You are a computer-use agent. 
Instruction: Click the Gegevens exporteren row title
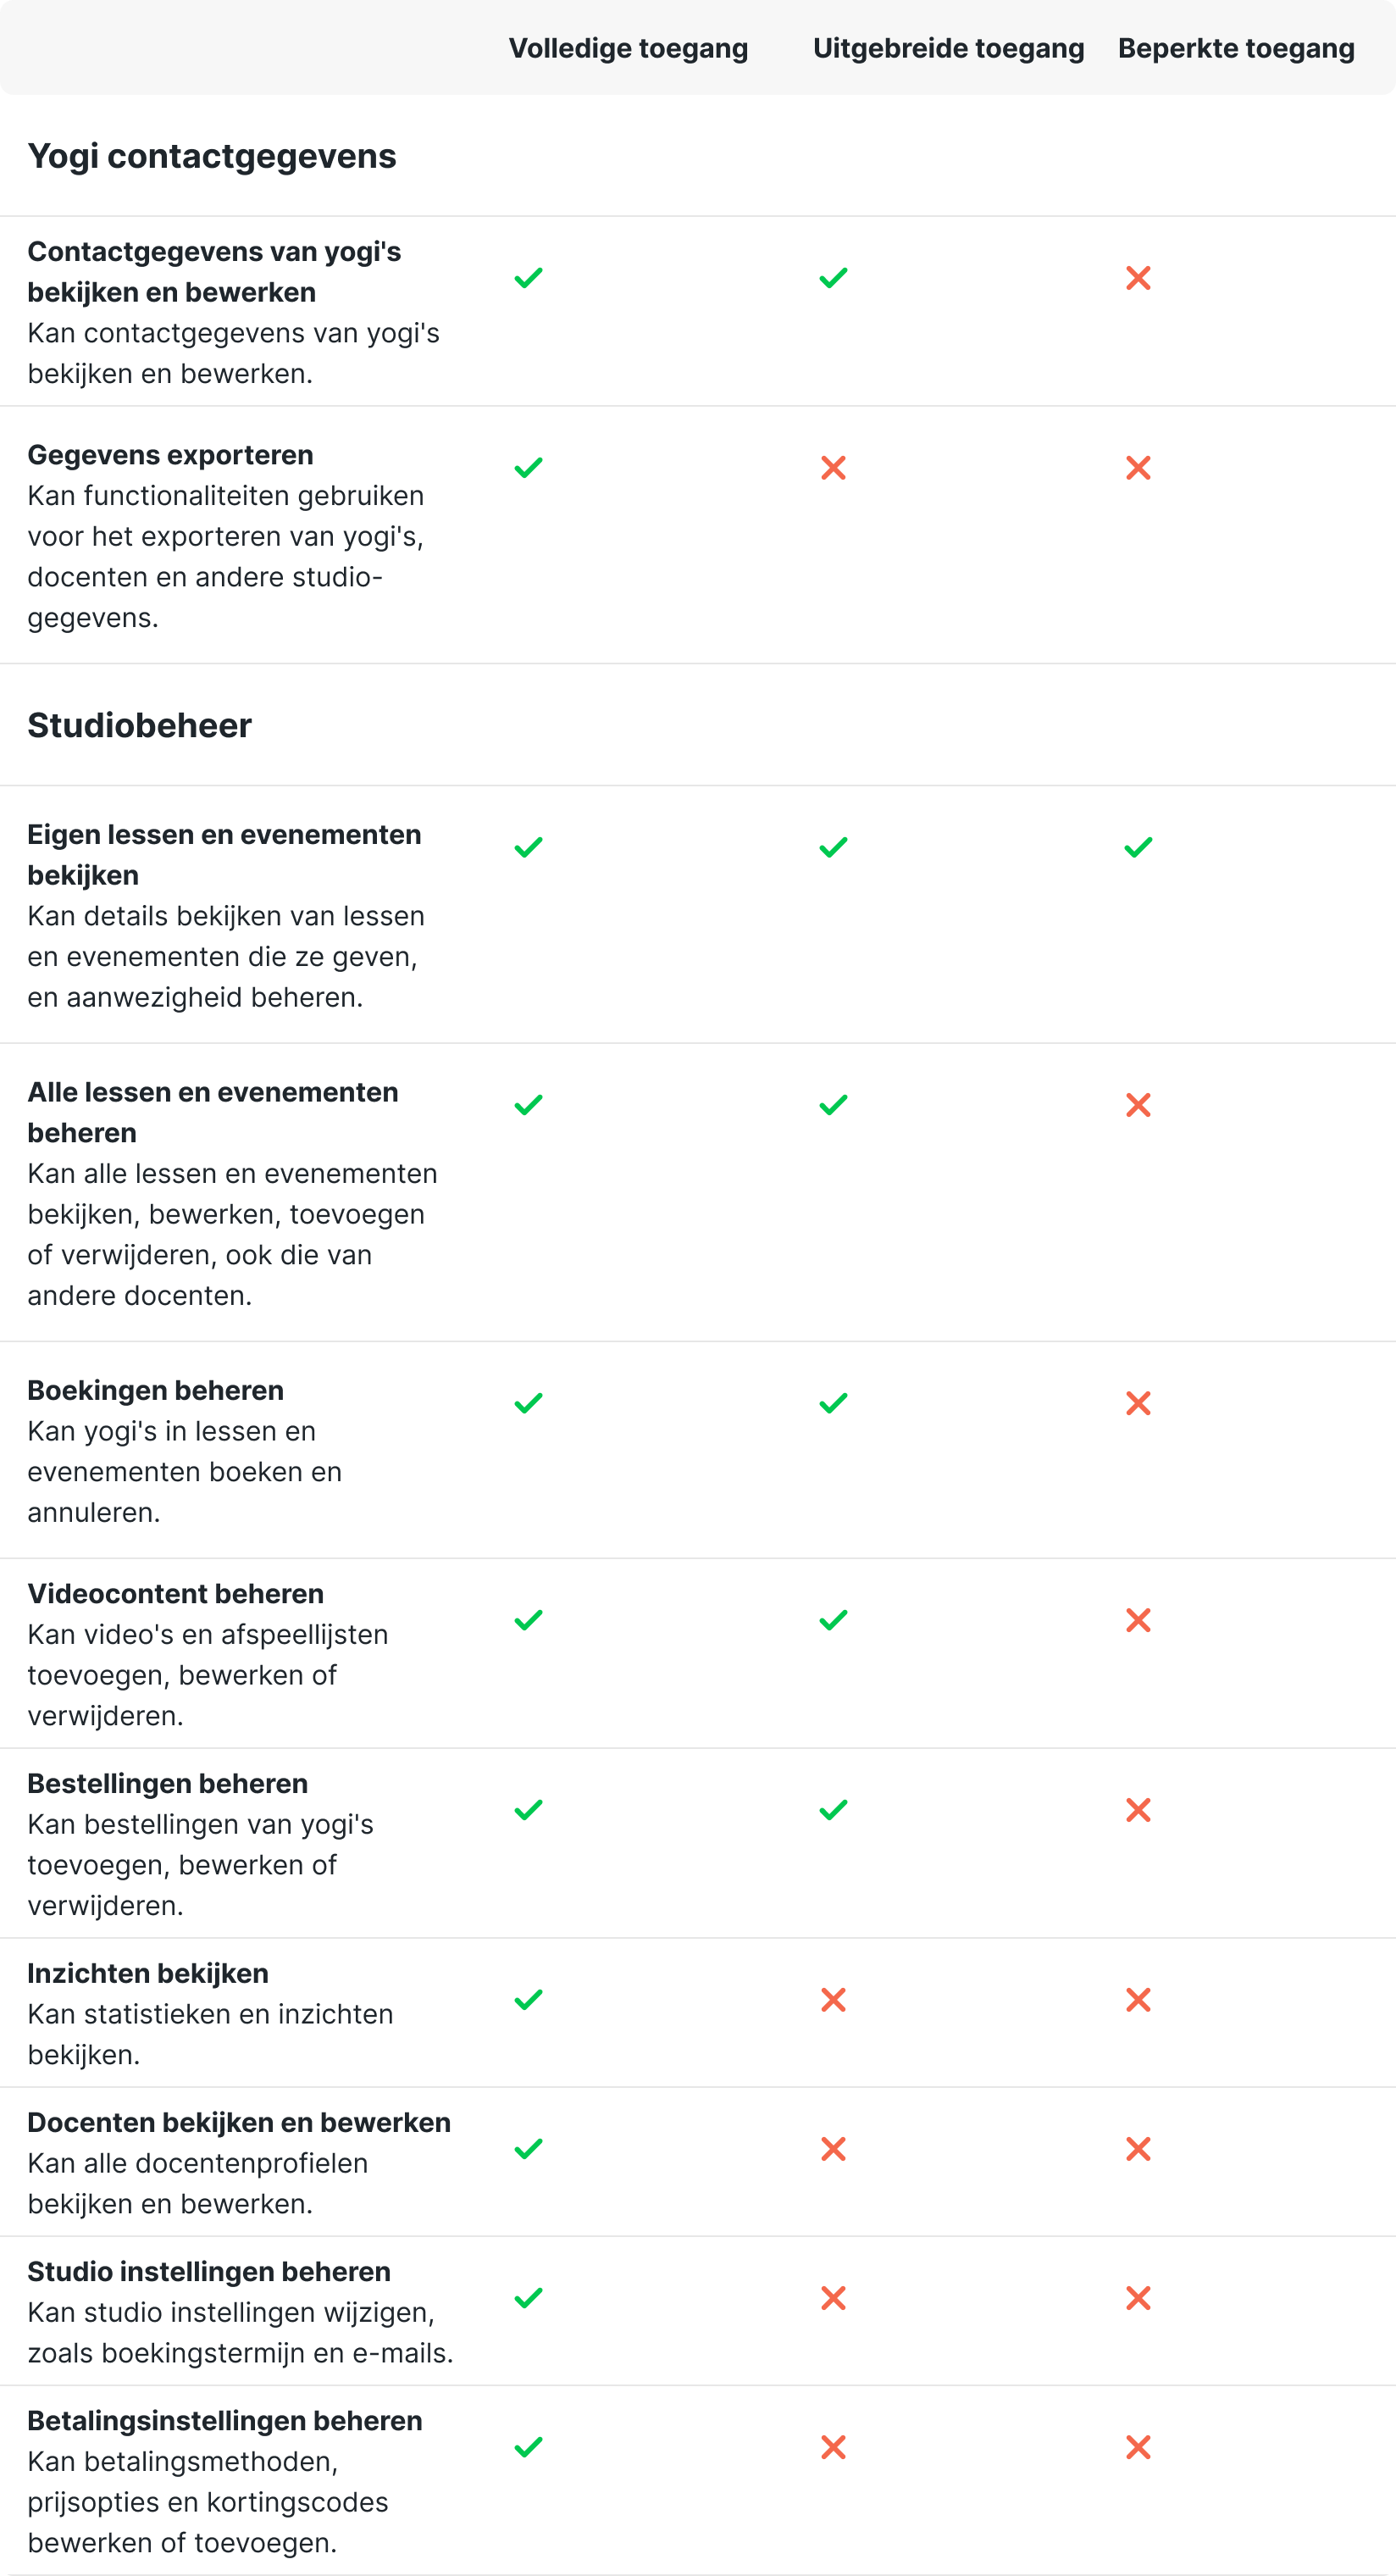tap(170, 455)
